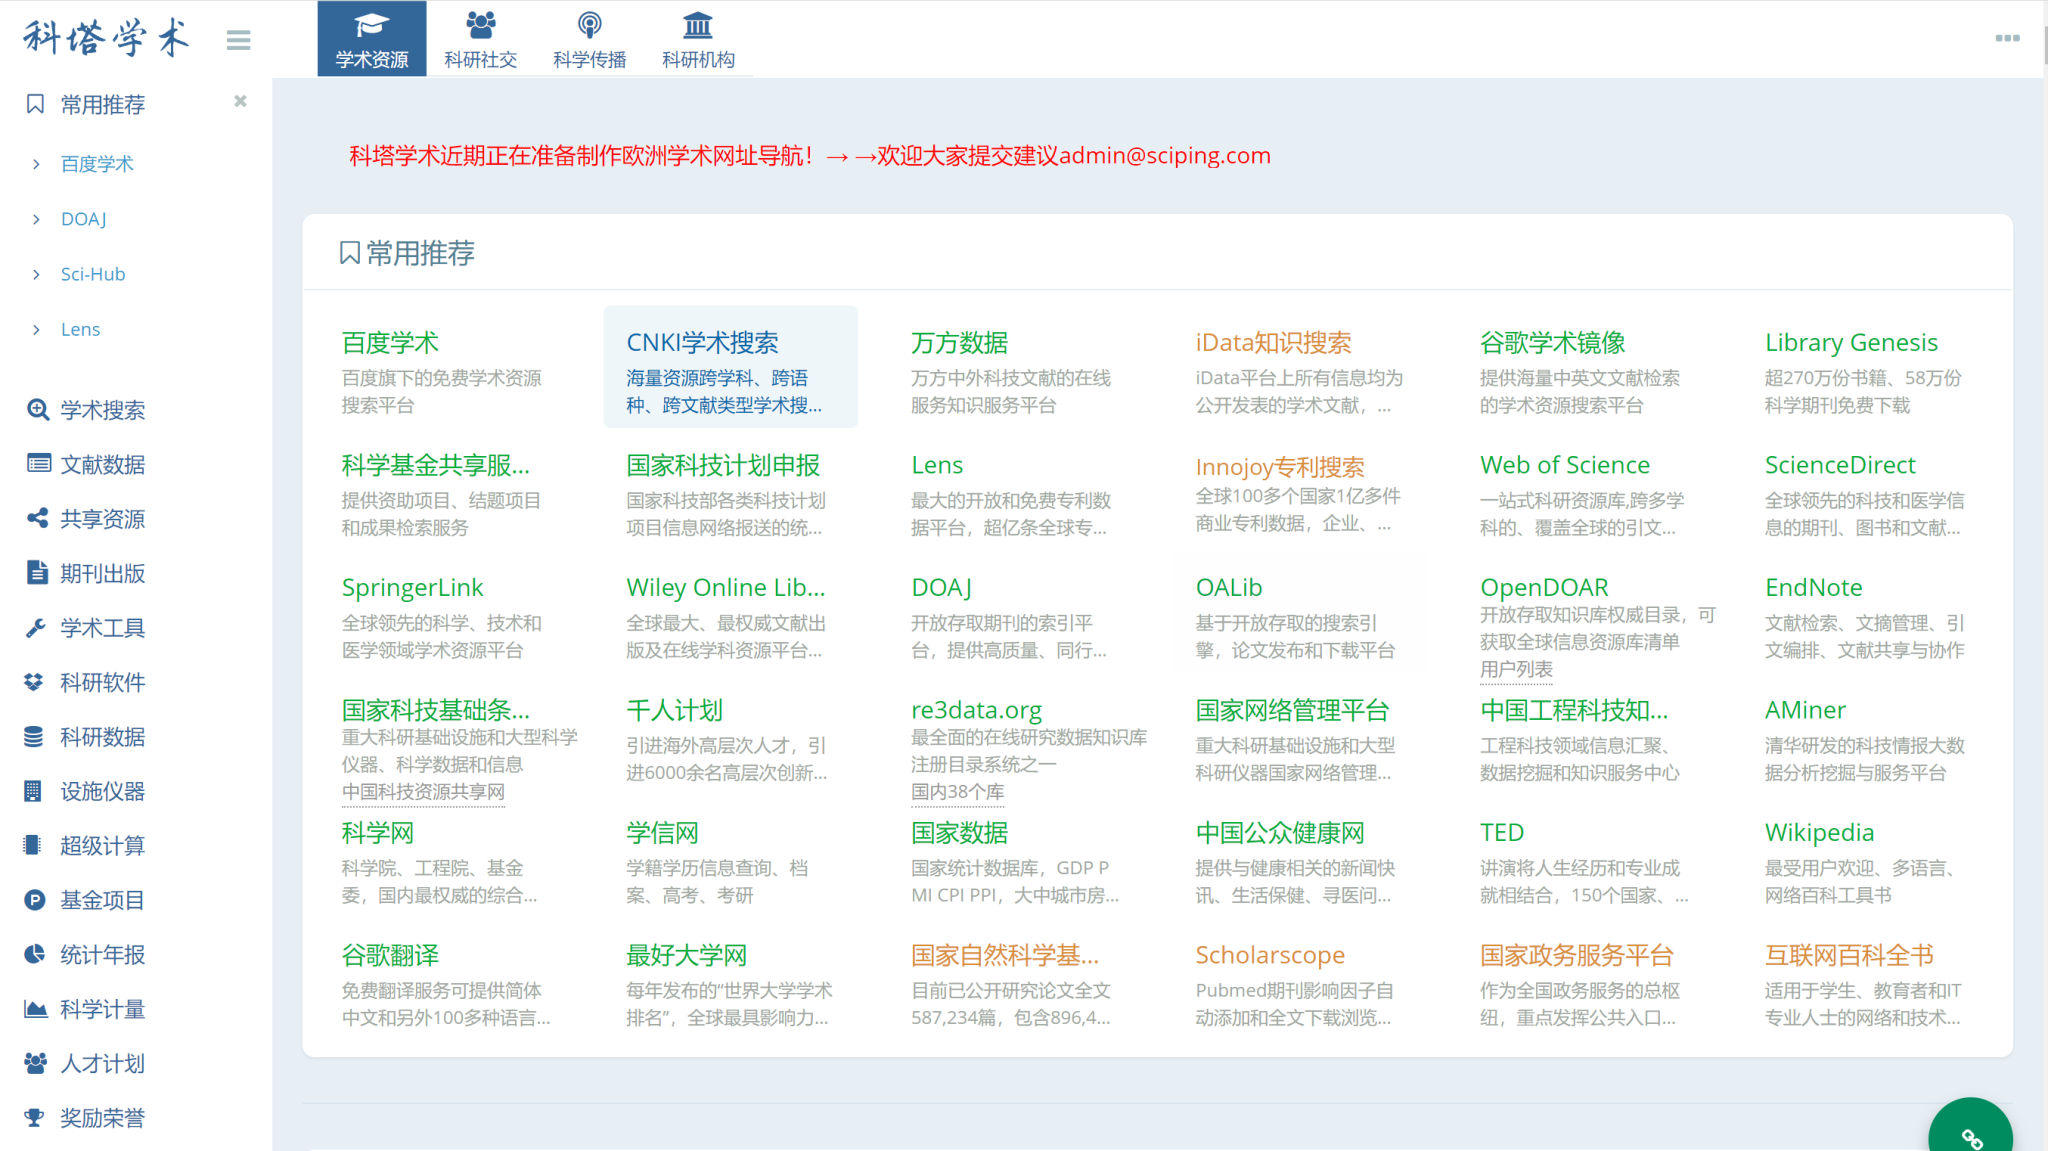Click the 学术工具 wrench icon
The image size is (2048, 1151).
(x=36, y=628)
